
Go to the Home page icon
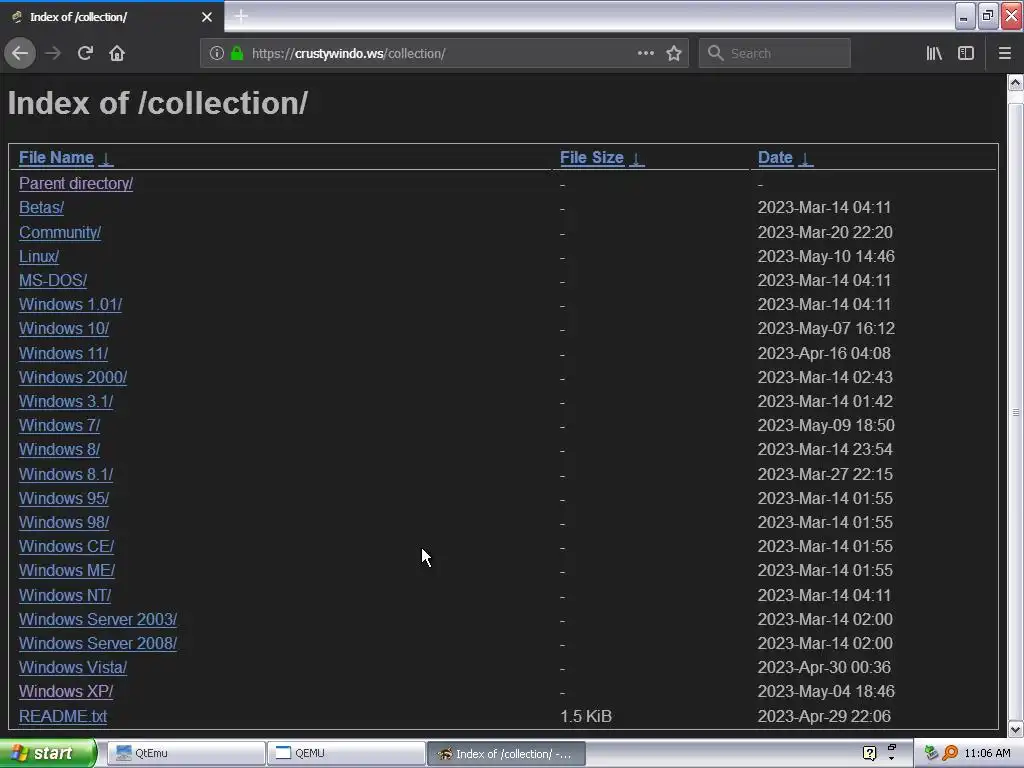coord(117,54)
